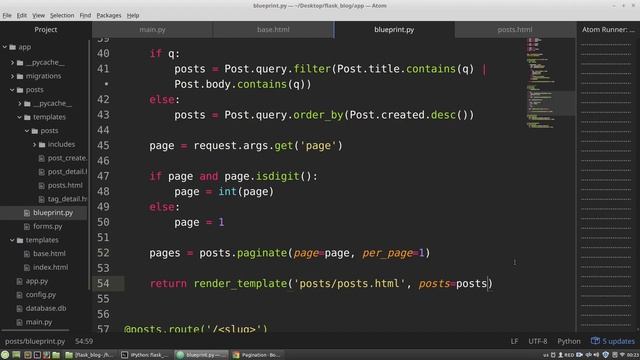Open the Atom Runner pane tab

608,29
